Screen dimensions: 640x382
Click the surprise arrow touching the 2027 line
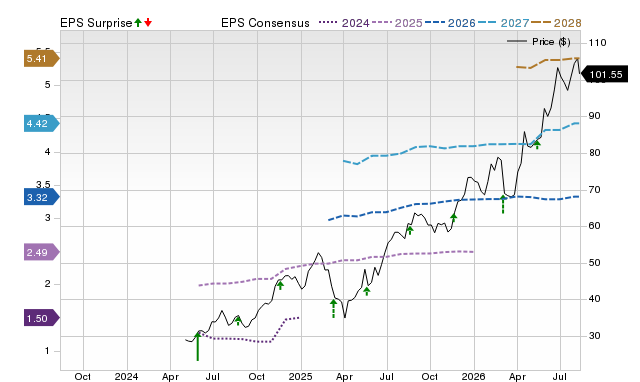(537, 144)
